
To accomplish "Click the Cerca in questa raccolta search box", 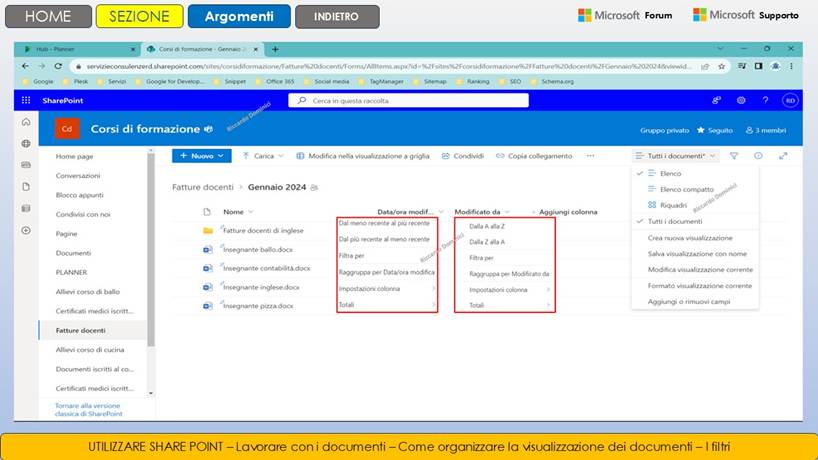I will 408,100.
